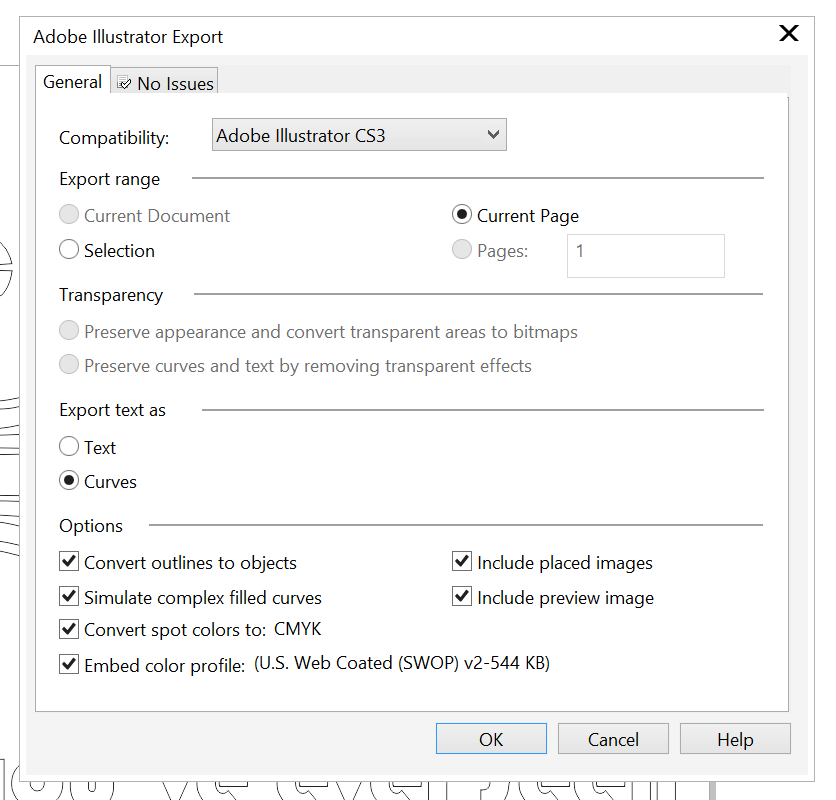Select the Current Document radio button
The image size is (836, 800).
pyautogui.click(x=69, y=215)
